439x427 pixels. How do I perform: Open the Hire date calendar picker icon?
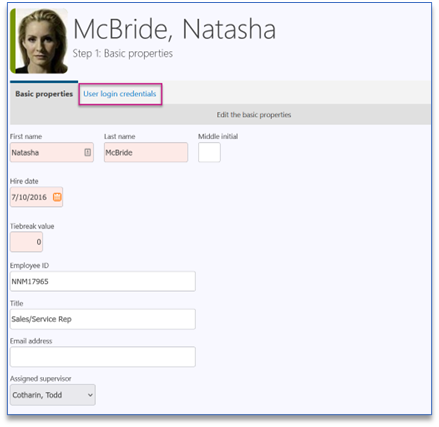(57, 197)
